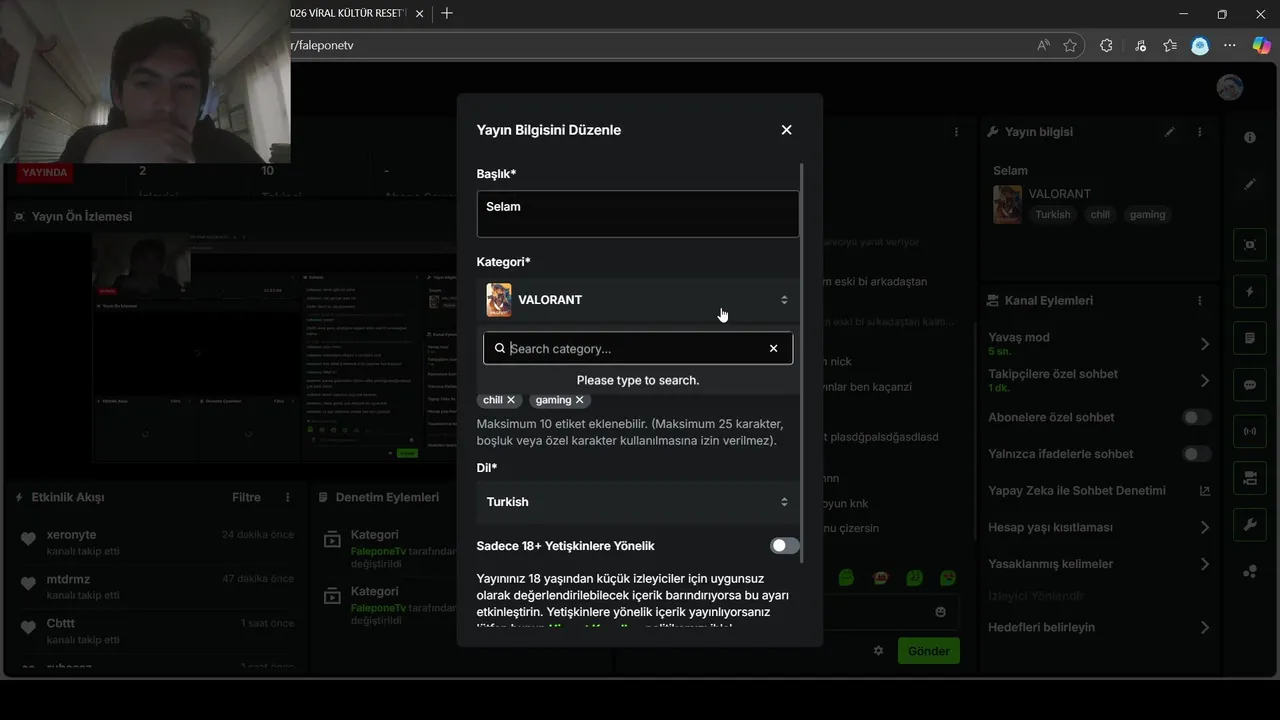Open chat panel three-dot menu
This screenshot has height=720, width=1280.
click(956, 132)
